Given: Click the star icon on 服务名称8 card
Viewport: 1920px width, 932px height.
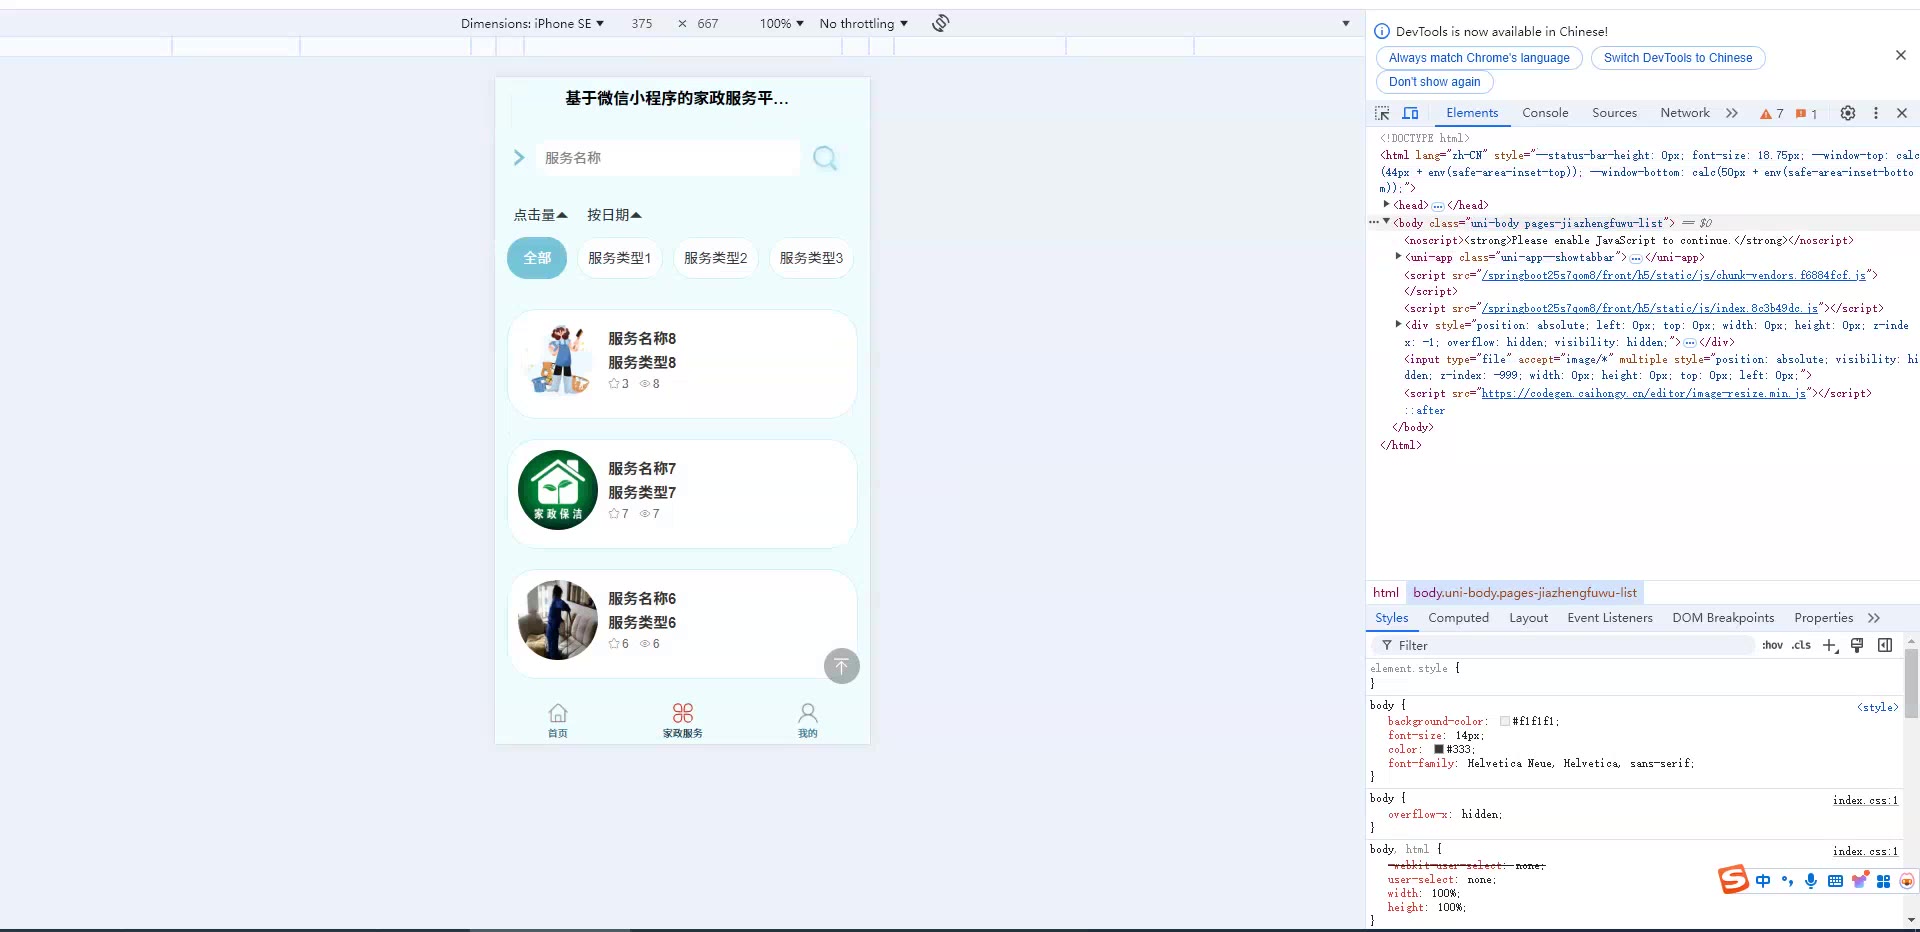Looking at the screenshot, I should (614, 384).
